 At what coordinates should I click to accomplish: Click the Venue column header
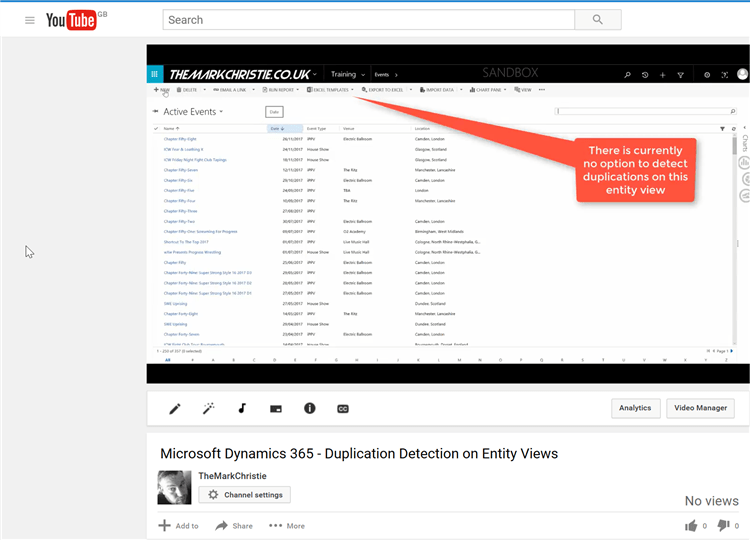coord(349,129)
